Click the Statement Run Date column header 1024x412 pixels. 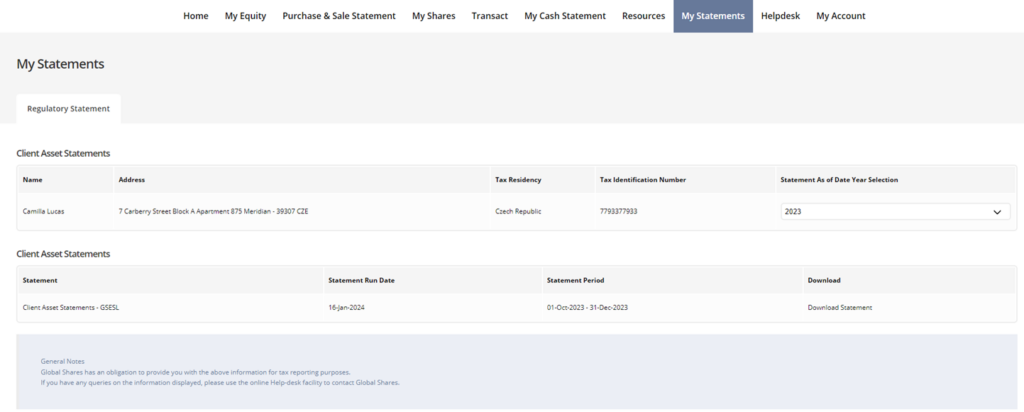tap(361, 280)
